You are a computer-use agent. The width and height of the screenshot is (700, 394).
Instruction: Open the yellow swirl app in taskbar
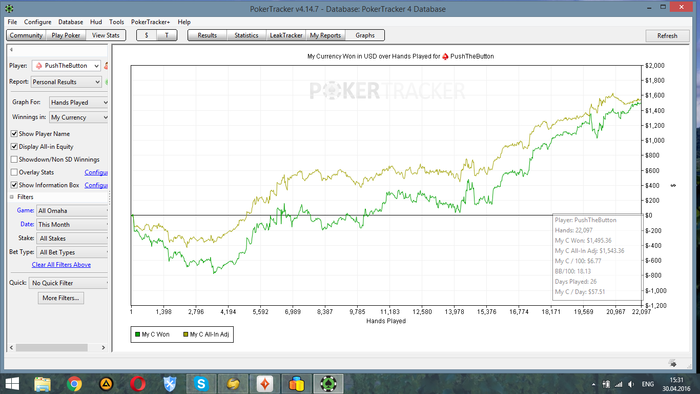[233, 384]
